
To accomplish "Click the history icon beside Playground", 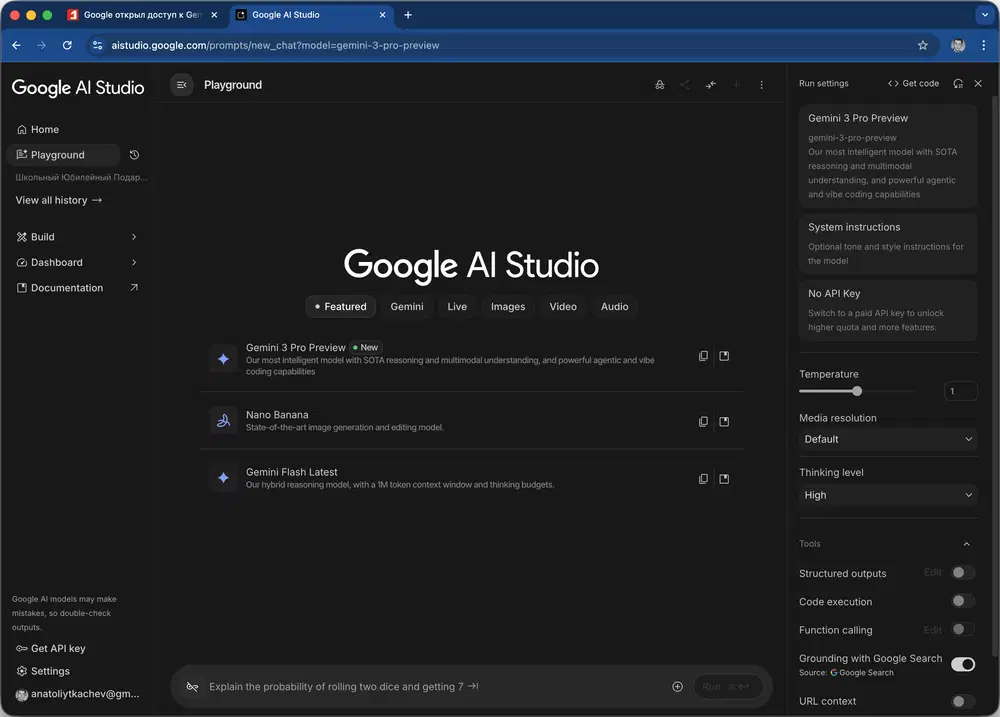I will pos(135,155).
